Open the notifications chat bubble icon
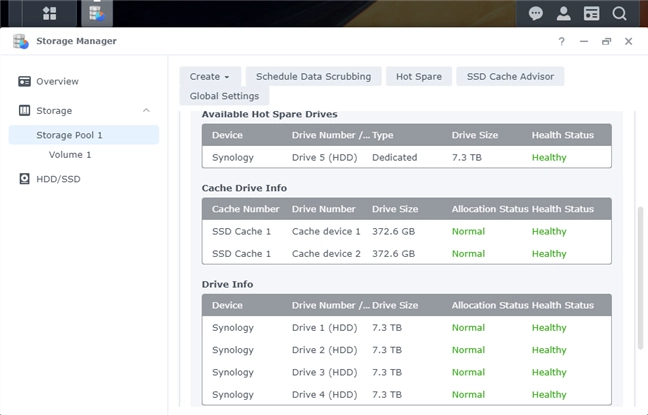Viewport: 648px width, 415px height. tap(536, 14)
